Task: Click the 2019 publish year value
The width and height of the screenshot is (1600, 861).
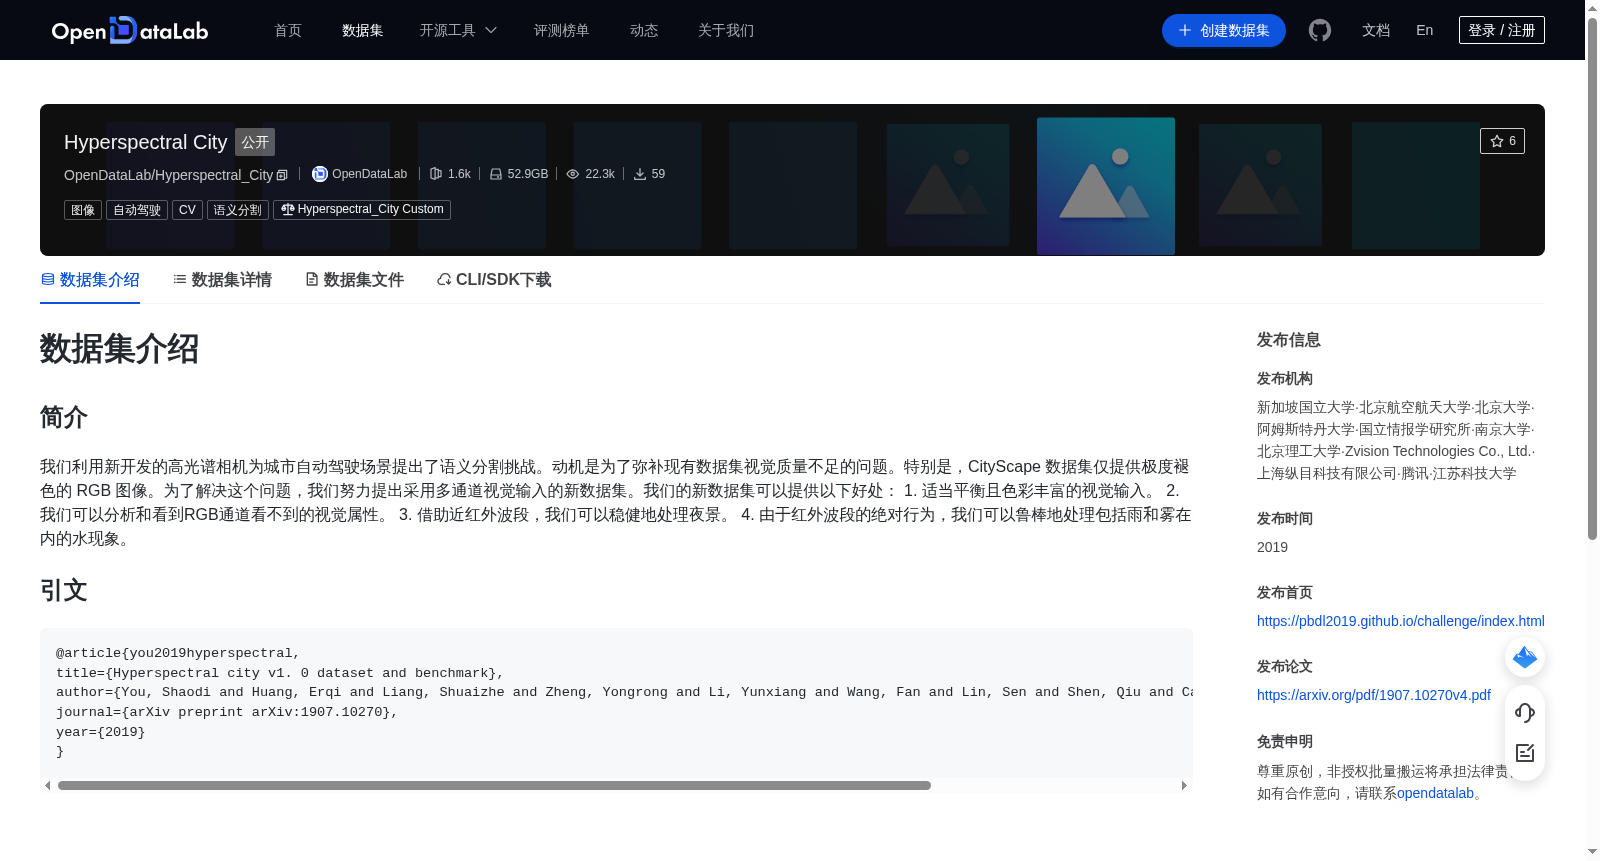Action: click(x=1272, y=547)
